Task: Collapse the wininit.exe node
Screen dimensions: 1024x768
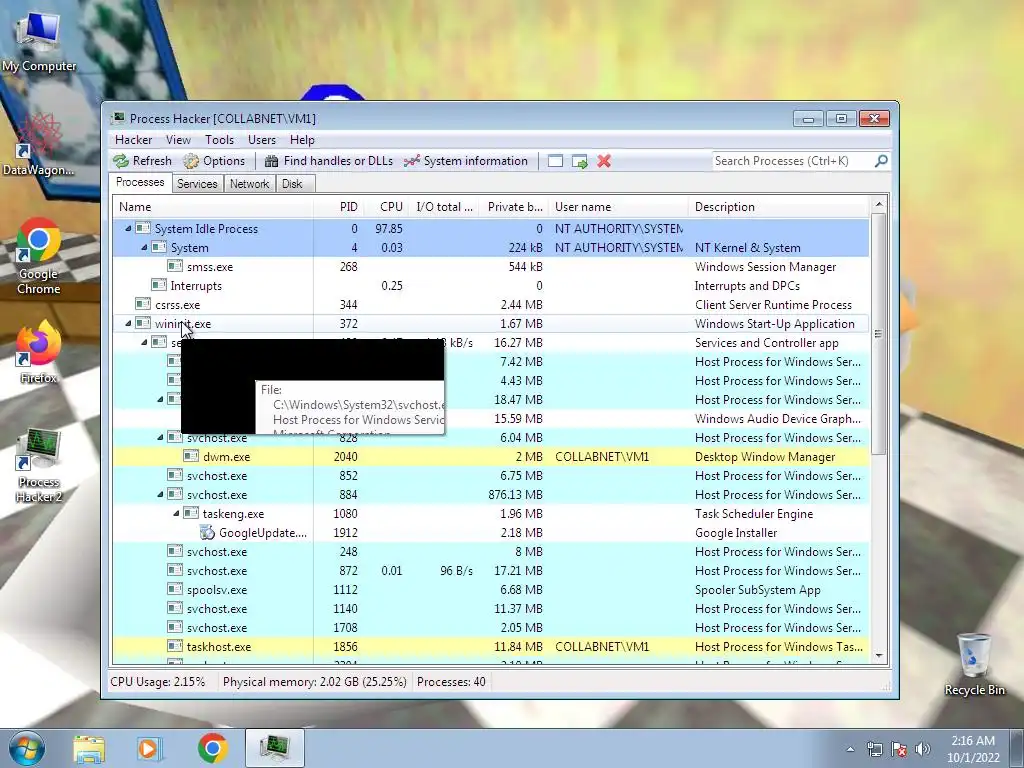Action: pos(129,323)
